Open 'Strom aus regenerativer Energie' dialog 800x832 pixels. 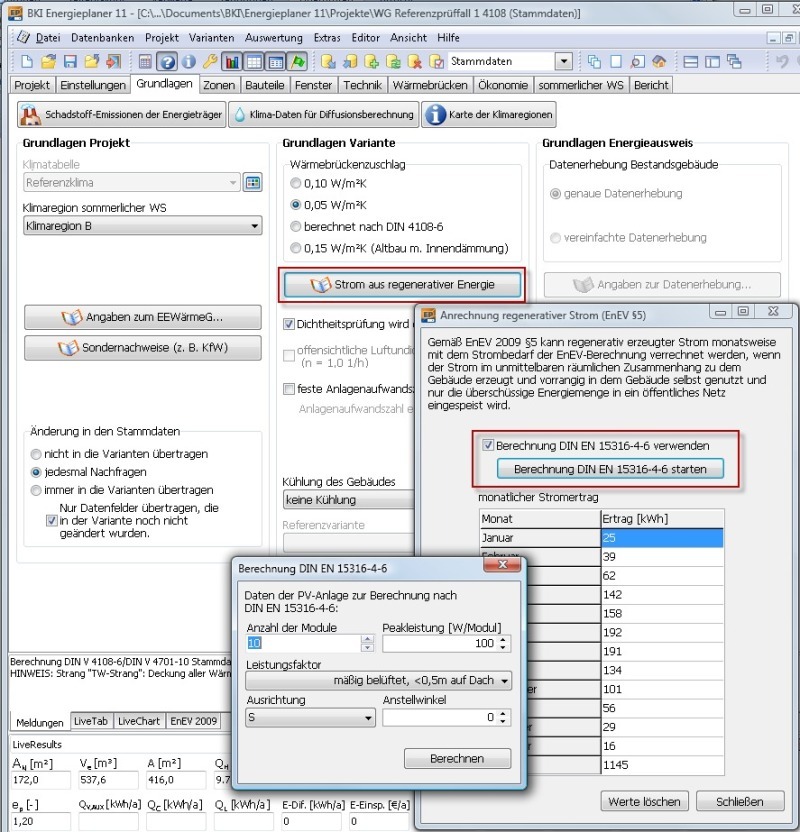pos(402,284)
